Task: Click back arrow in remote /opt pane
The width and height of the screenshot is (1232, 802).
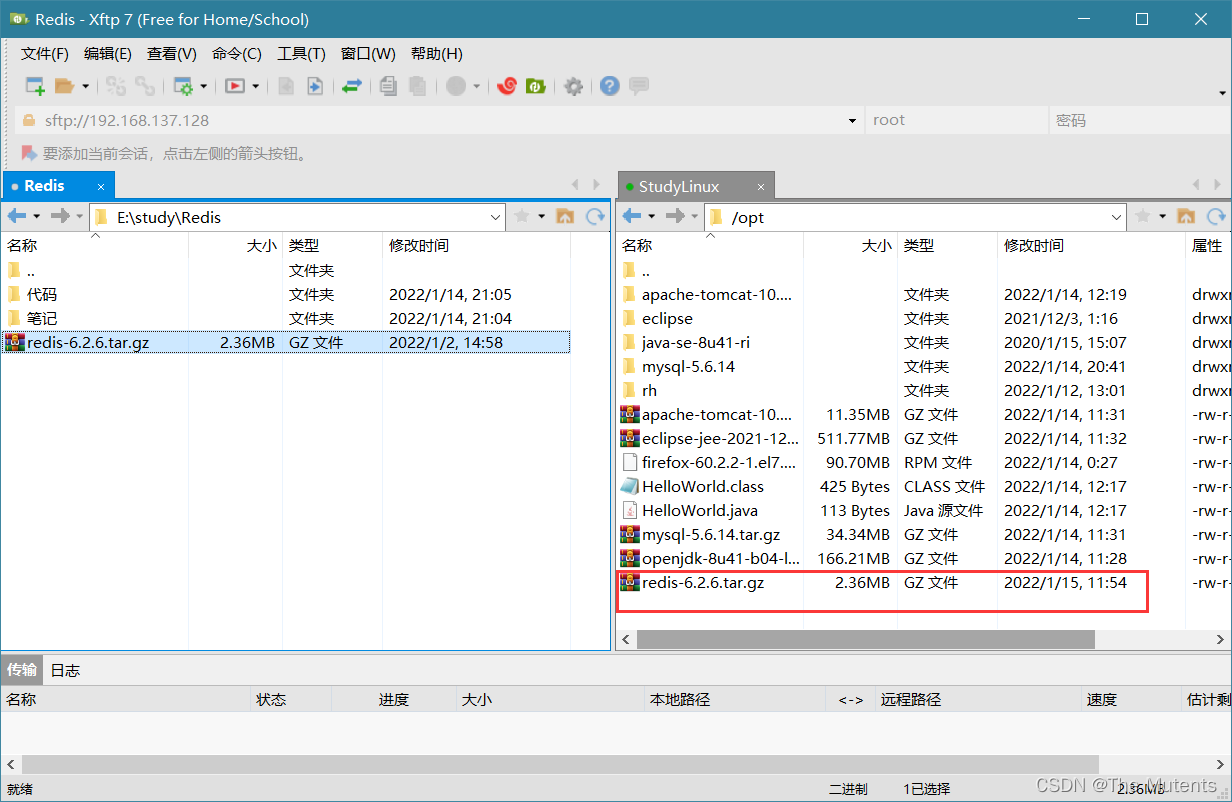Action: point(632,216)
